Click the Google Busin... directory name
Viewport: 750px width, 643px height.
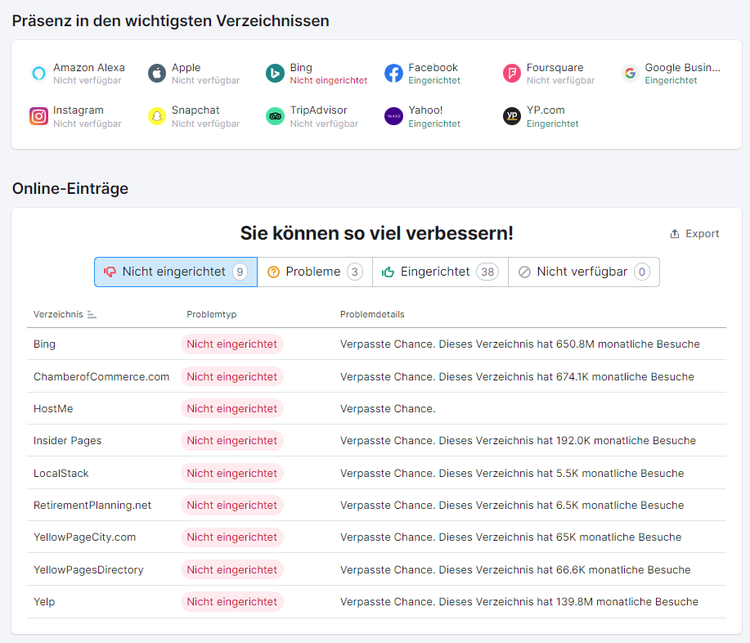683,67
